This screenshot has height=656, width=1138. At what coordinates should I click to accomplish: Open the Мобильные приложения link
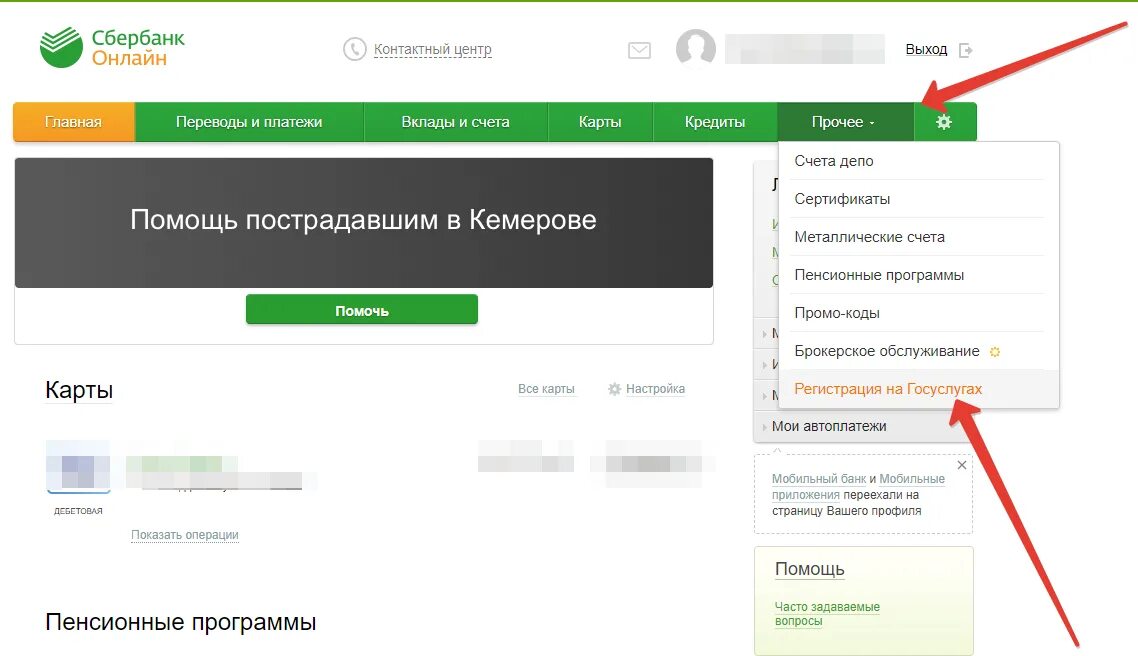859,487
